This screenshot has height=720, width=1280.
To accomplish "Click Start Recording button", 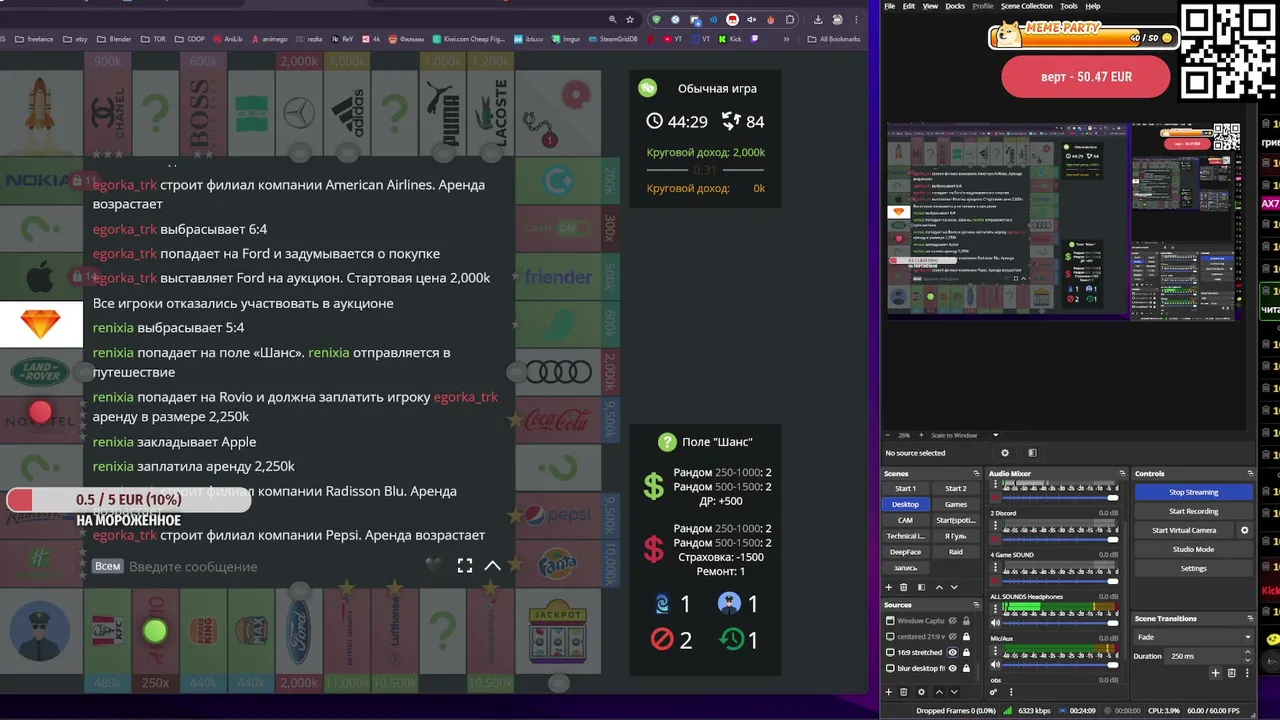I will coord(1194,511).
